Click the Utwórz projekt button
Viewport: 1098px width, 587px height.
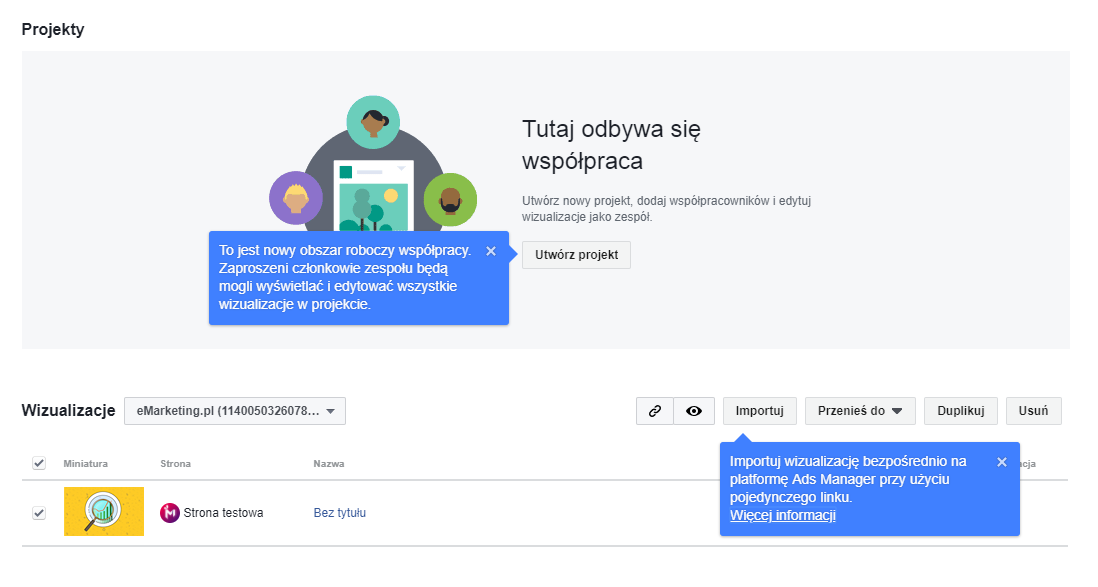click(x=576, y=255)
